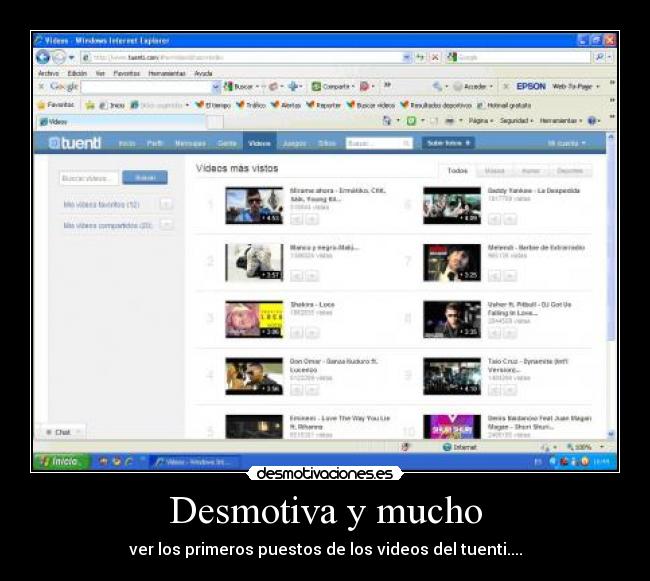Screen dimensions: 650x581
Task: Select the Todos filter tab
Action: point(457,171)
